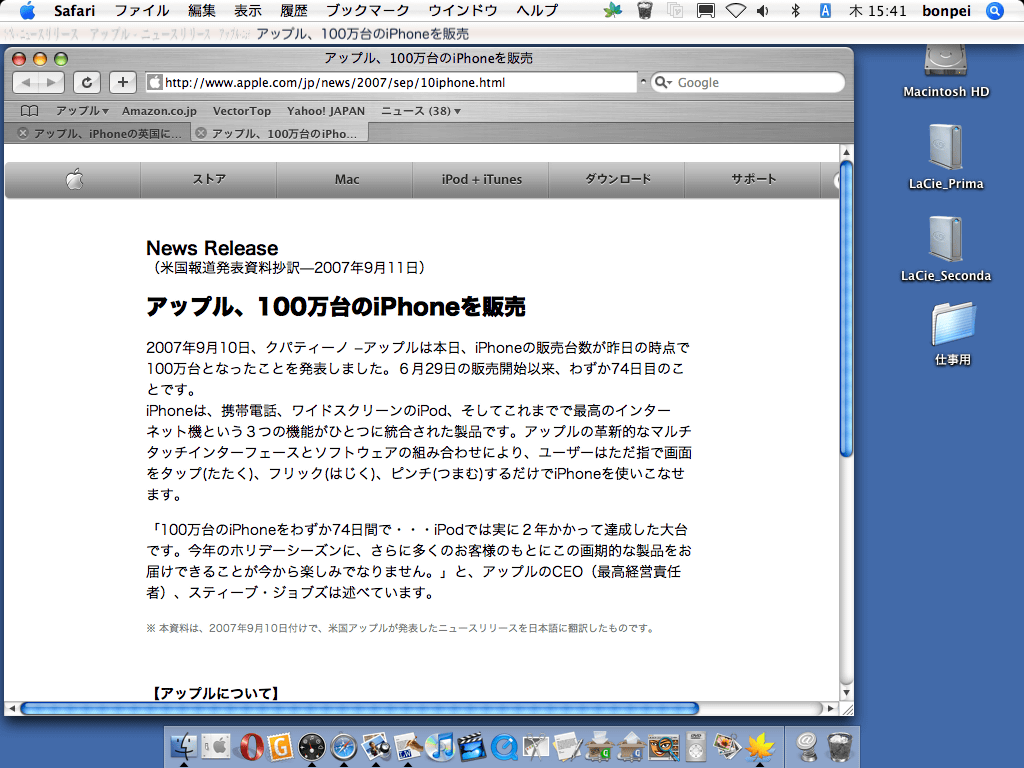Open the volume control in menu bar
The image size is (1024, 768).
pos(762,10)
